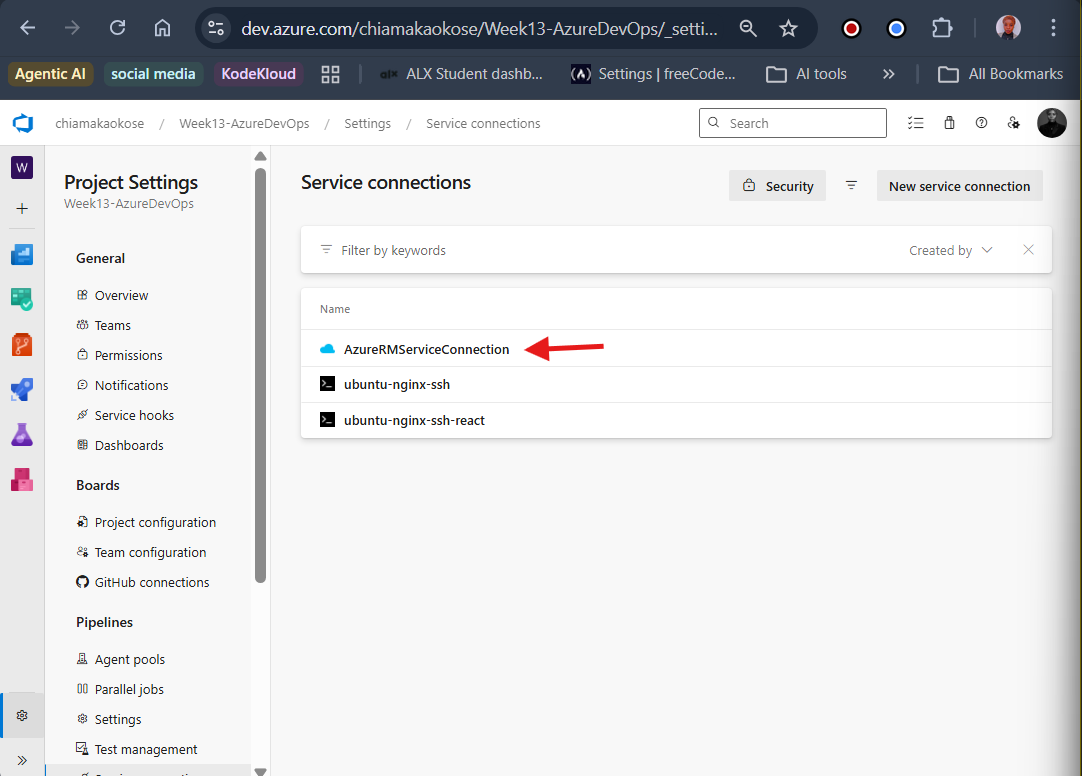The height and width of the screenshot is (776, 1082).
Task: Open Team configuration under Boards
Action: click(x=141, y=553)
